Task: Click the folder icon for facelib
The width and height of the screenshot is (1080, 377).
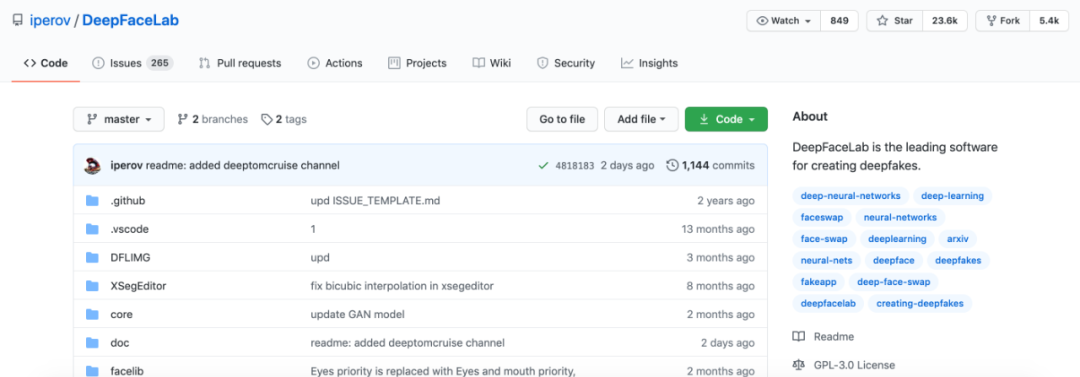Action: point(92,371)
